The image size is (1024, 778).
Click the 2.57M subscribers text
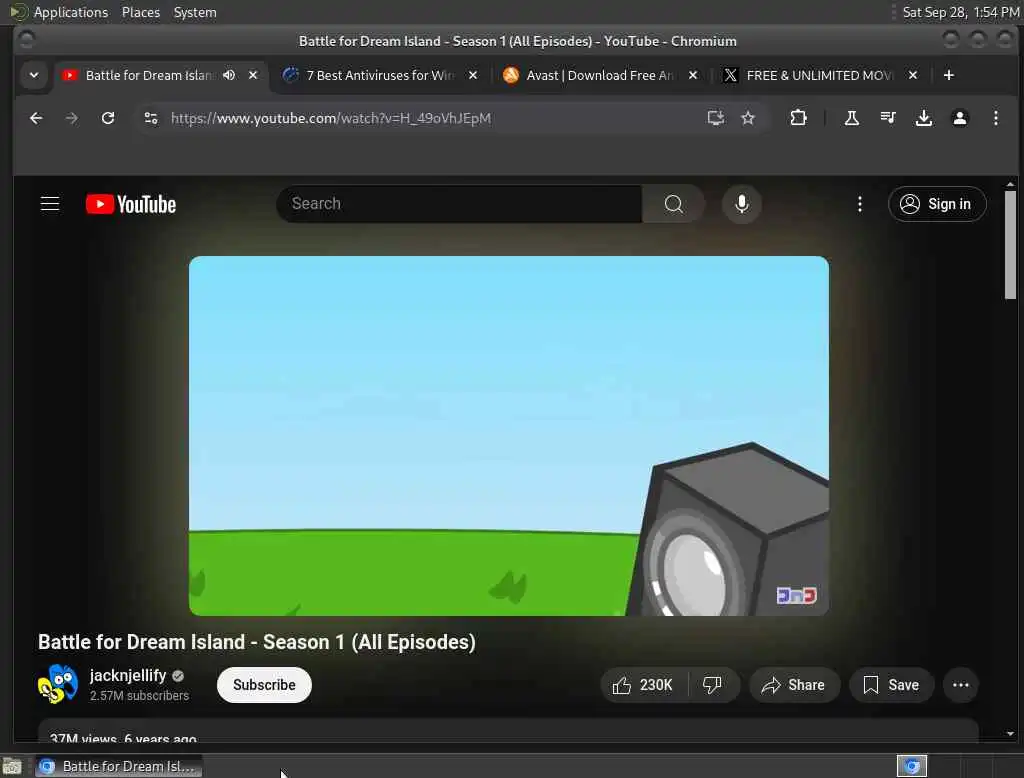click(x=139, y=696)
